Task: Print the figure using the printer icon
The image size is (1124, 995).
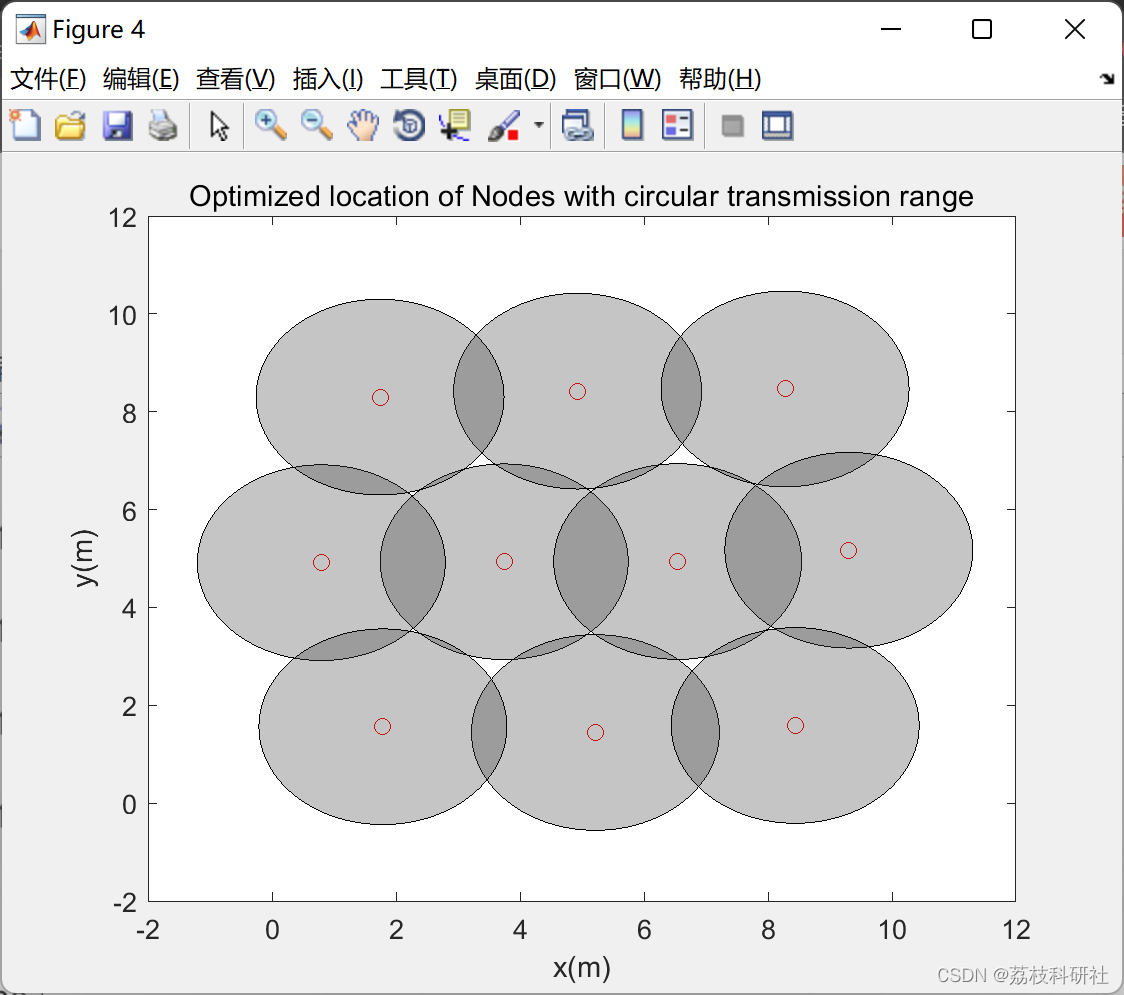Action: click(x=163, y=125)
